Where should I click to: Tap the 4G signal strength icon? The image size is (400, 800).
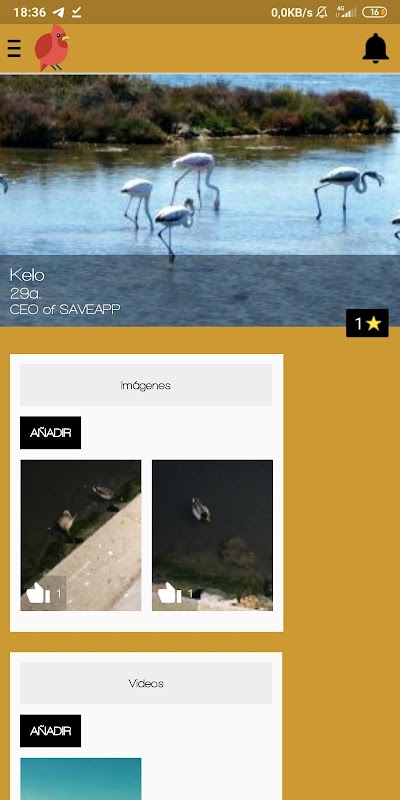[345, 12]
